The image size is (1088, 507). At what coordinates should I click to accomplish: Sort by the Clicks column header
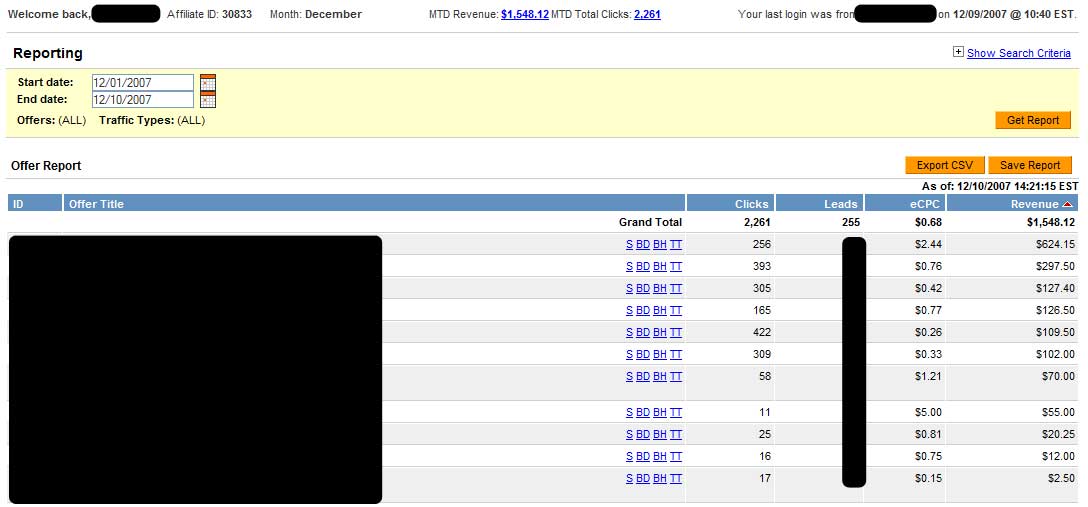click(730, 203)
